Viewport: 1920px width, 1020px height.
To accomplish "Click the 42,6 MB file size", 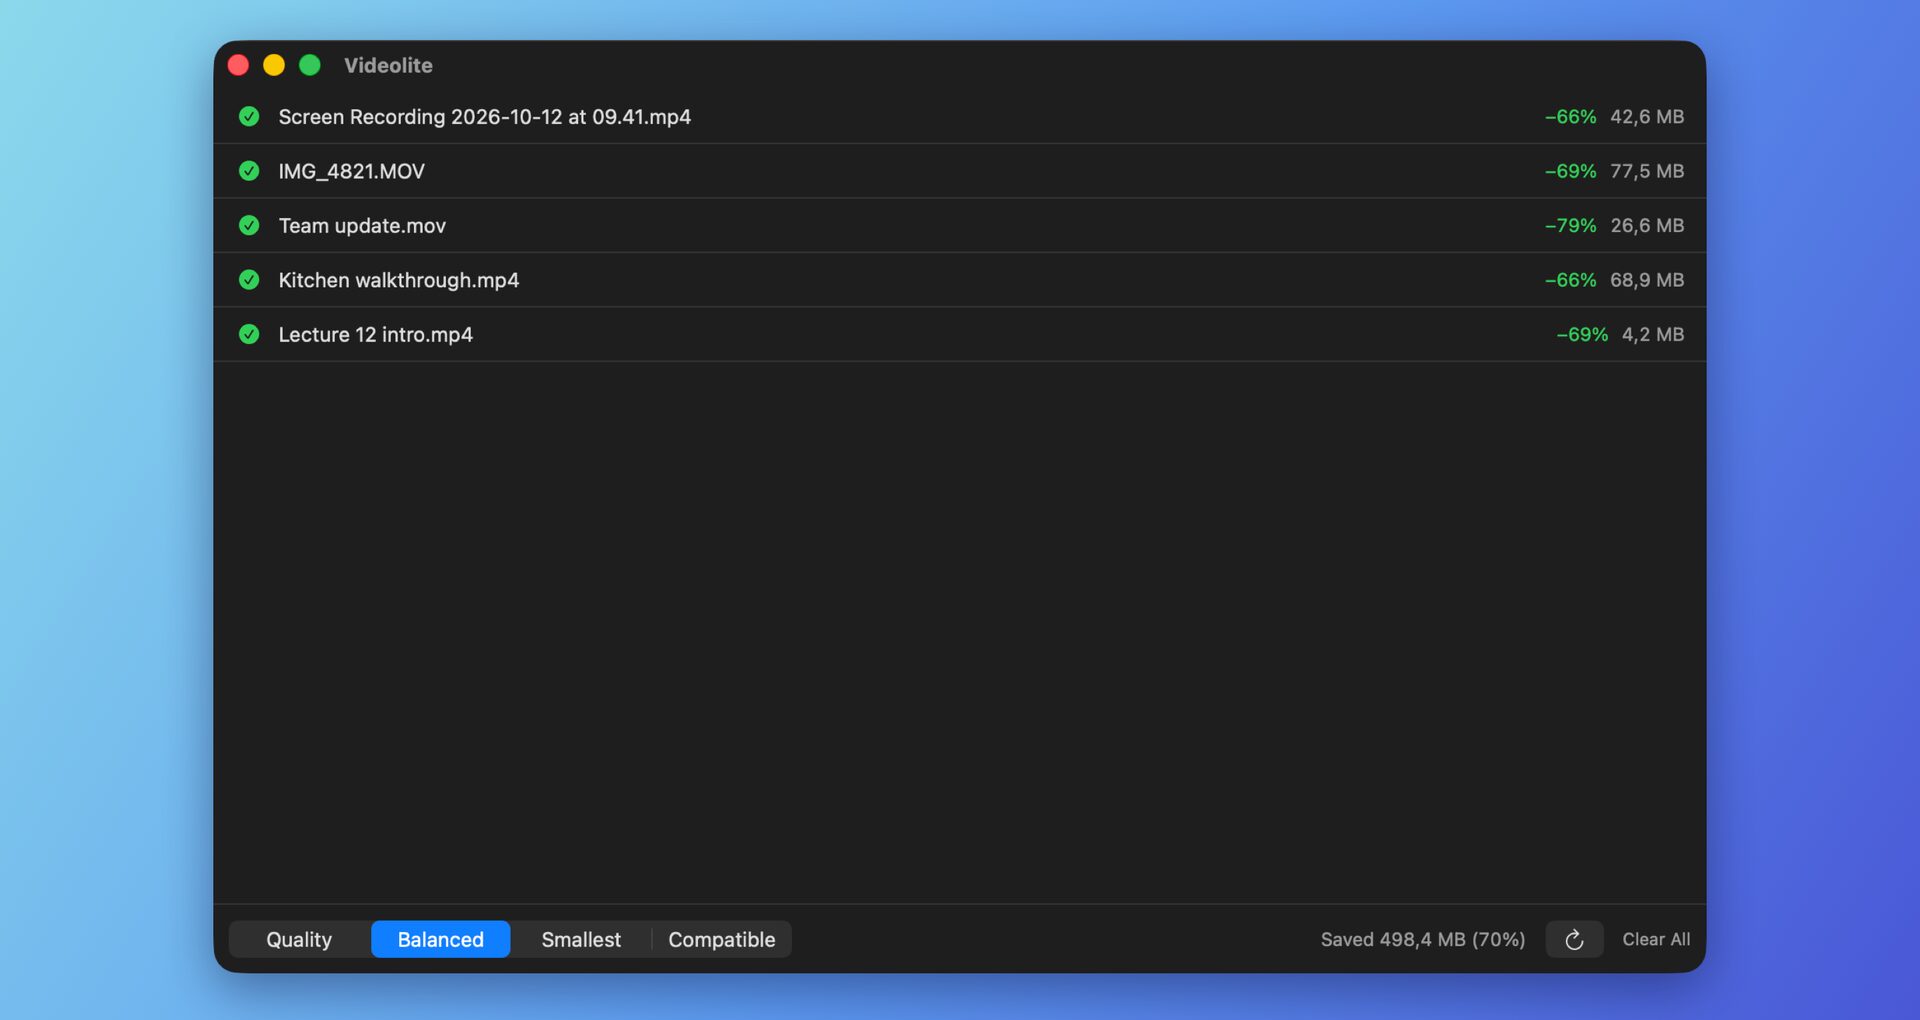I will [1647, 117].
